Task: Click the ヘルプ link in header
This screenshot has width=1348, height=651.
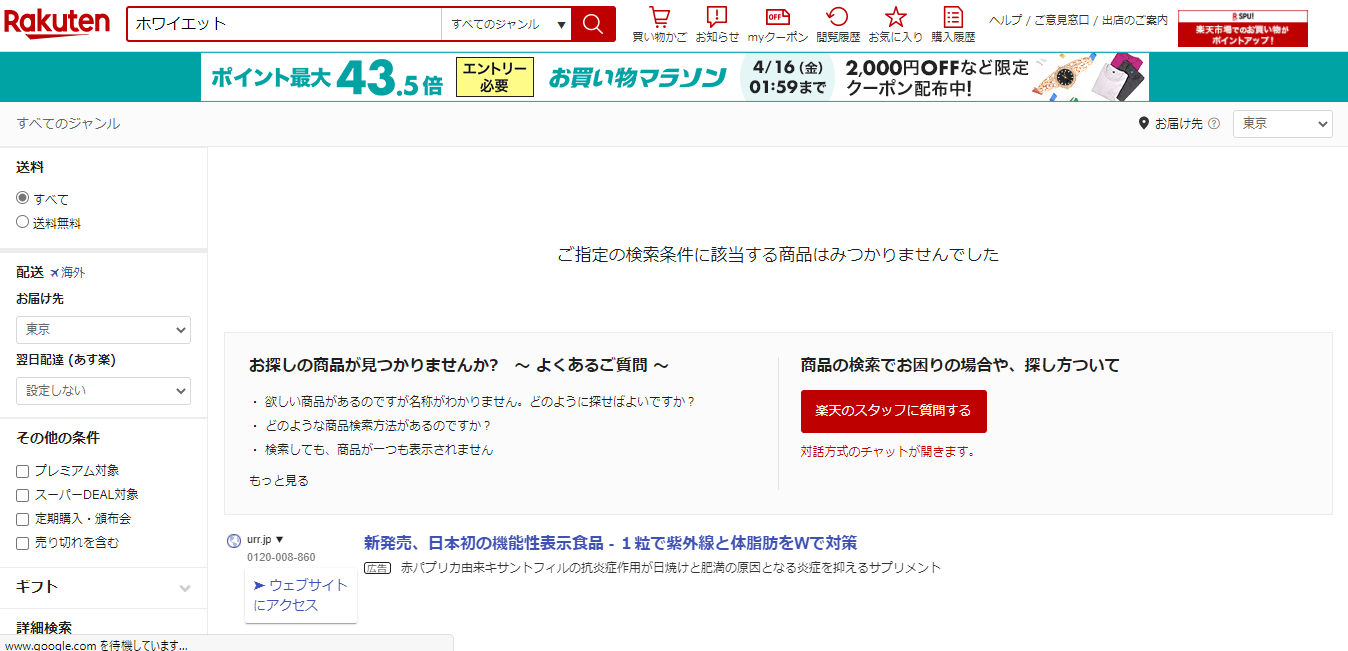Action: (1005, 20)
